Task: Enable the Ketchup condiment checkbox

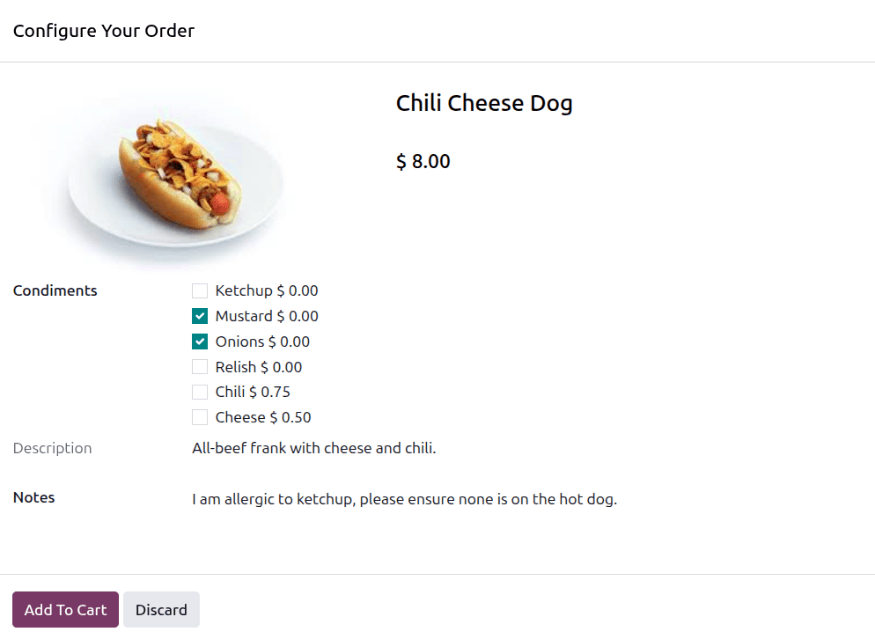Action: point(200,290)
